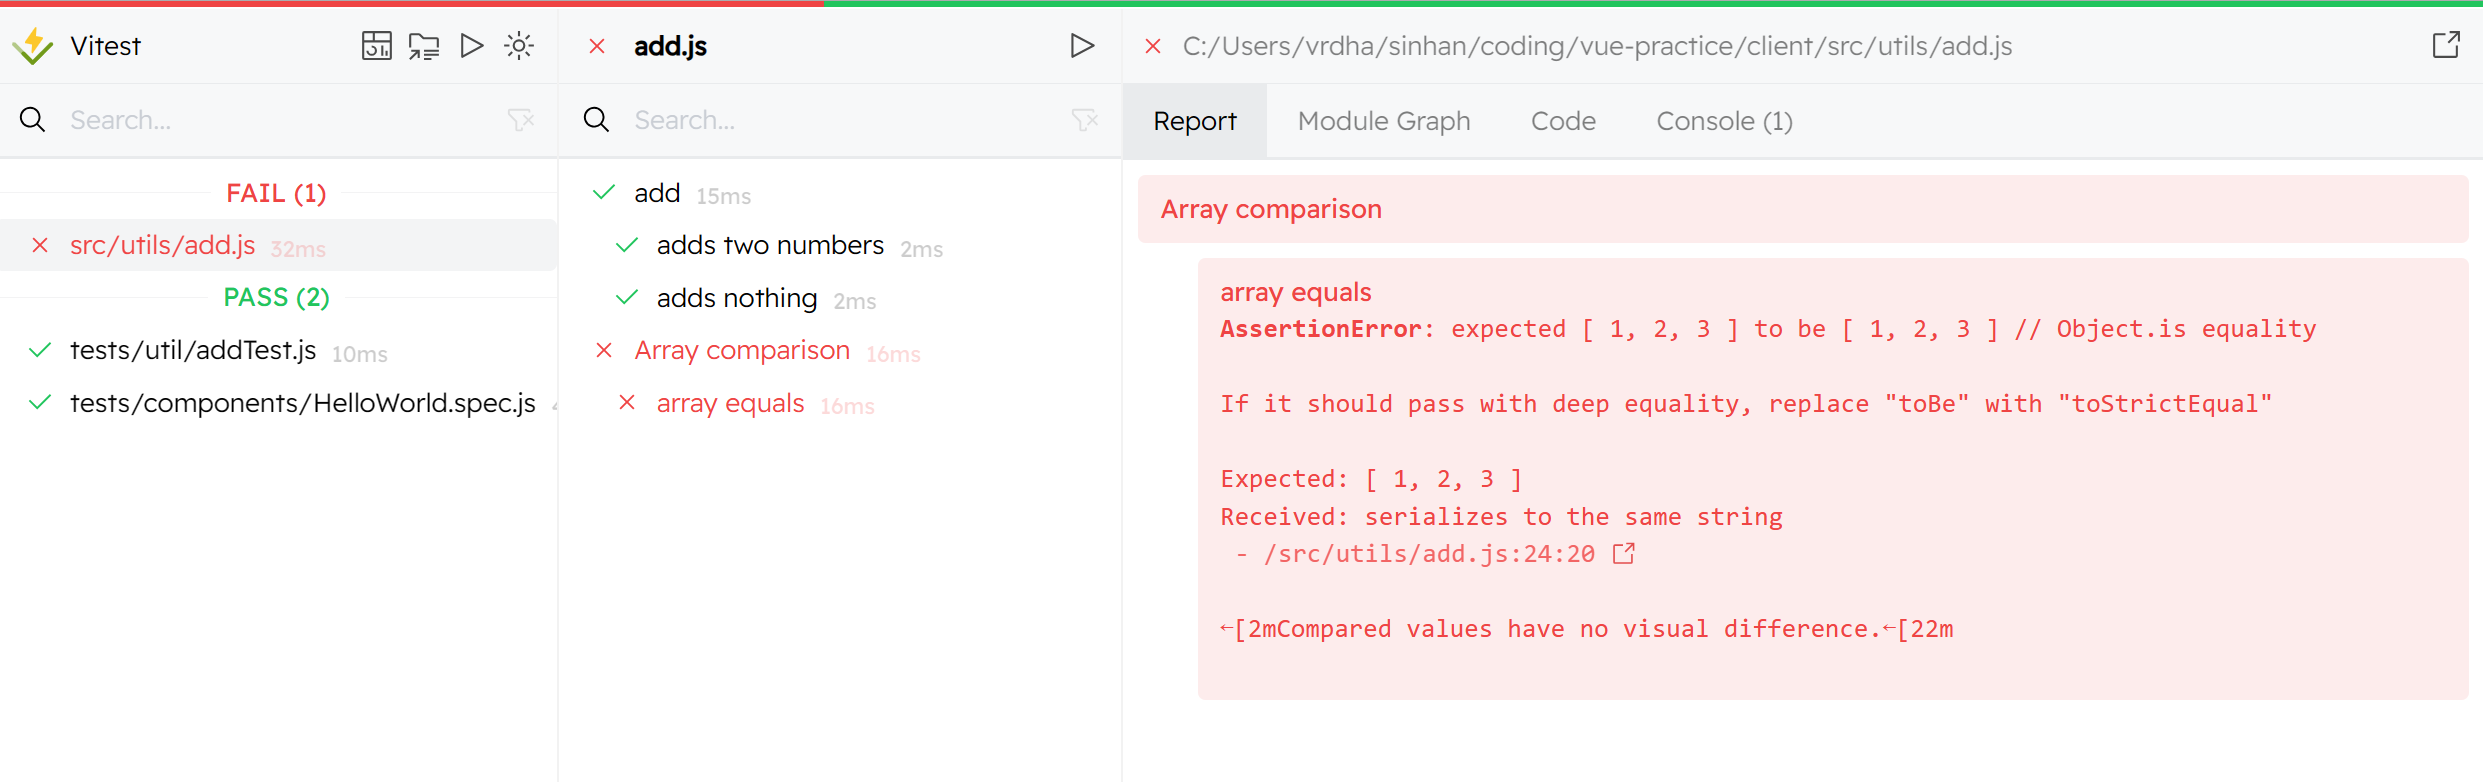Click the PASS (2) group header
This screenshot has width=2483, height=782.
coord(276,297)
